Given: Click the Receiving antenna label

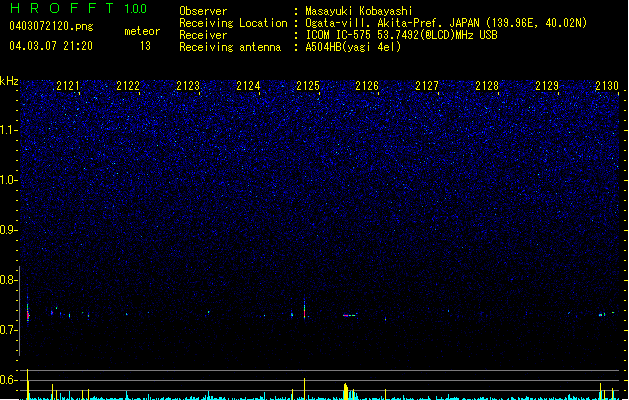Looking at the screenshot, I should (x=230, y=47).
